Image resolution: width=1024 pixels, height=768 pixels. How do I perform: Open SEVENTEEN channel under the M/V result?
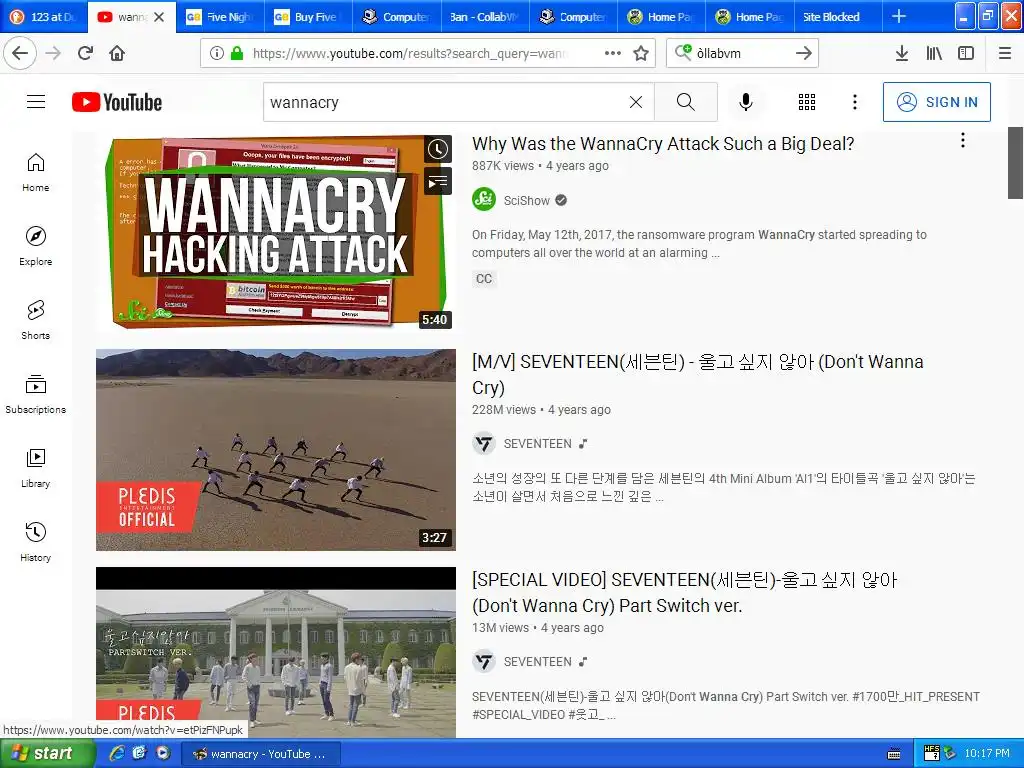point(537,444)
